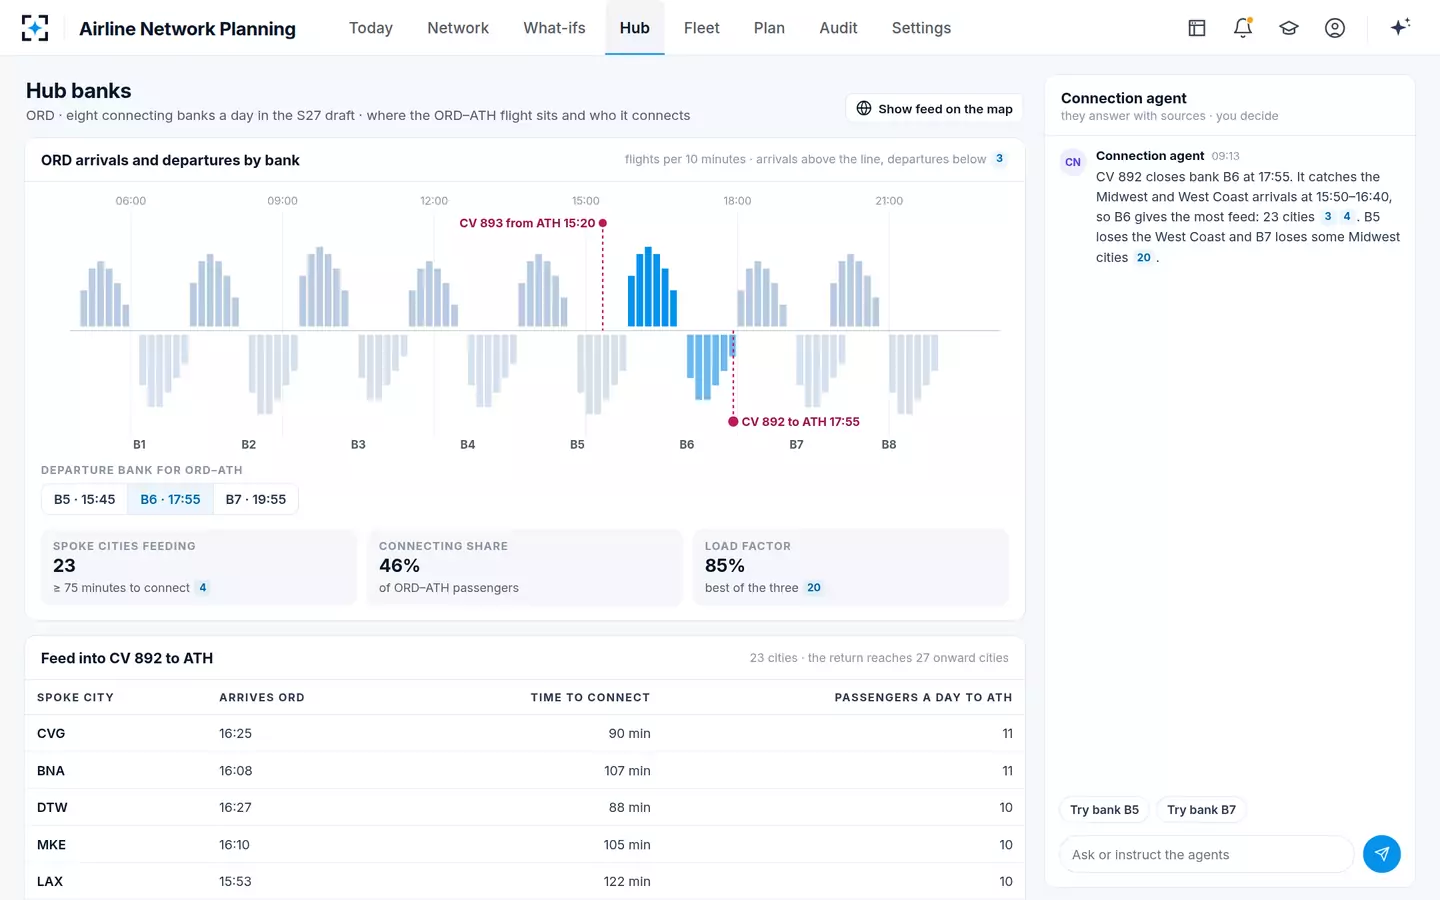Select departure bank B5 · 15:45
This screenshot has width=1440, height=900.
[85, 499]
